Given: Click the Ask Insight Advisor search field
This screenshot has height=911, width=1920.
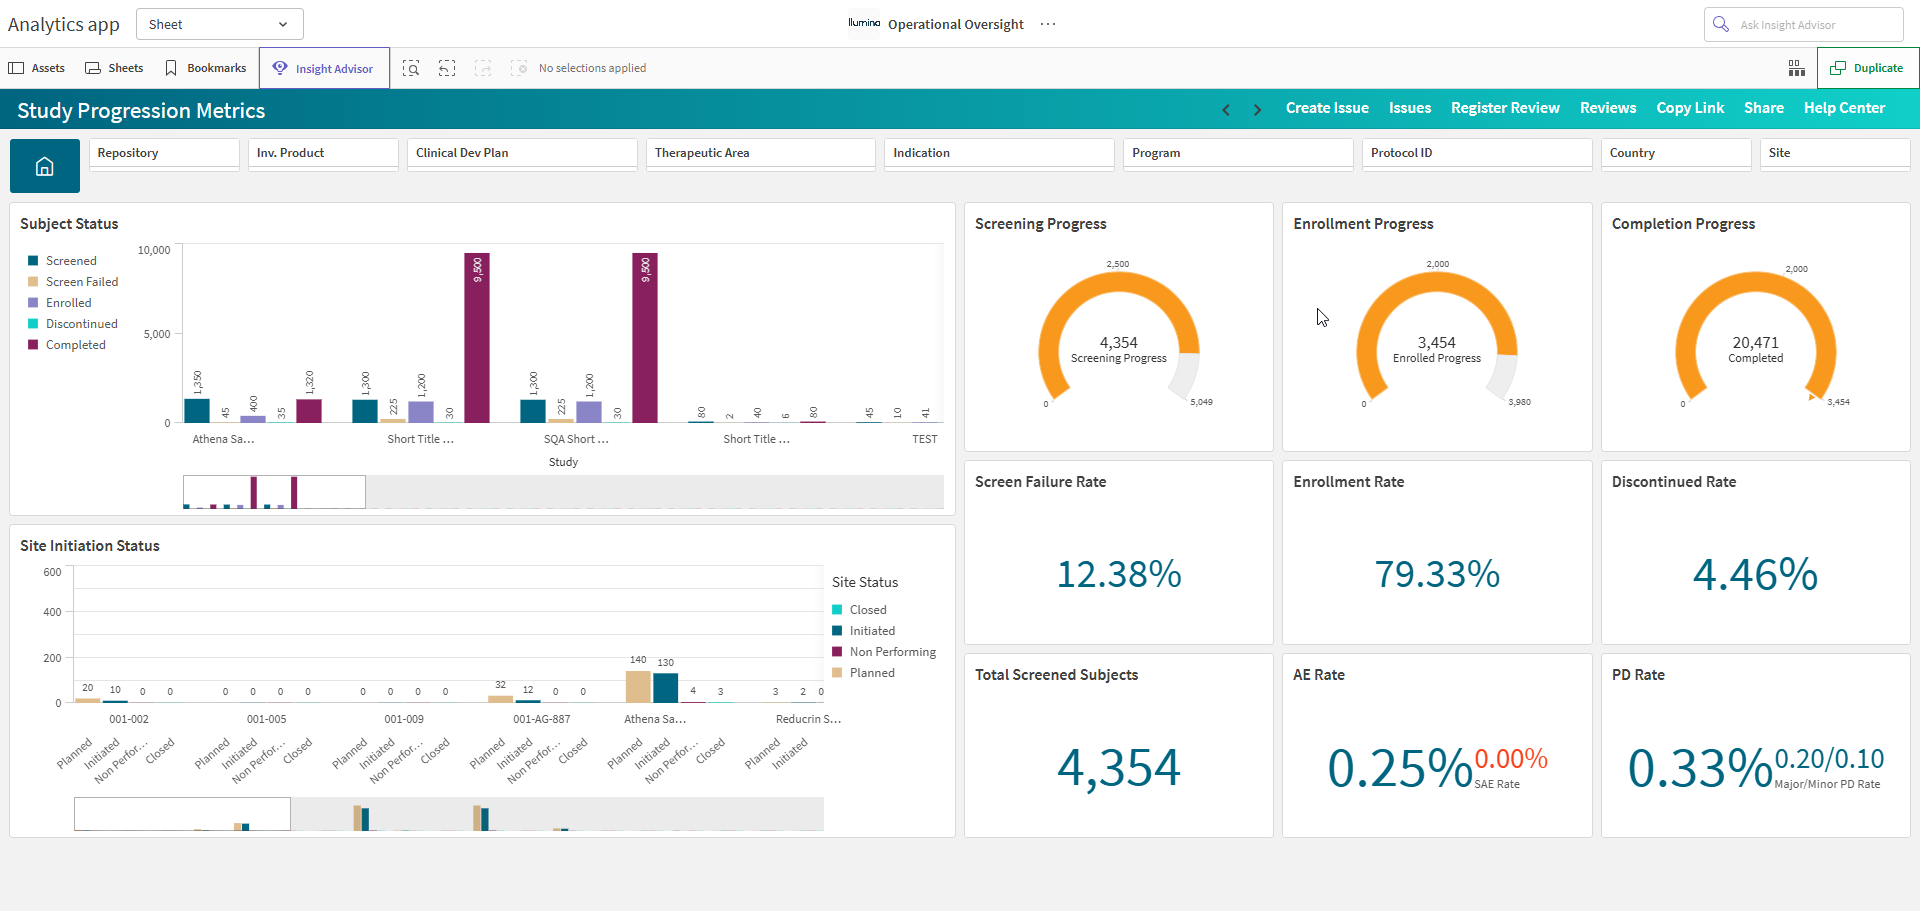Looking at the screenshot, I should 1803,24.
